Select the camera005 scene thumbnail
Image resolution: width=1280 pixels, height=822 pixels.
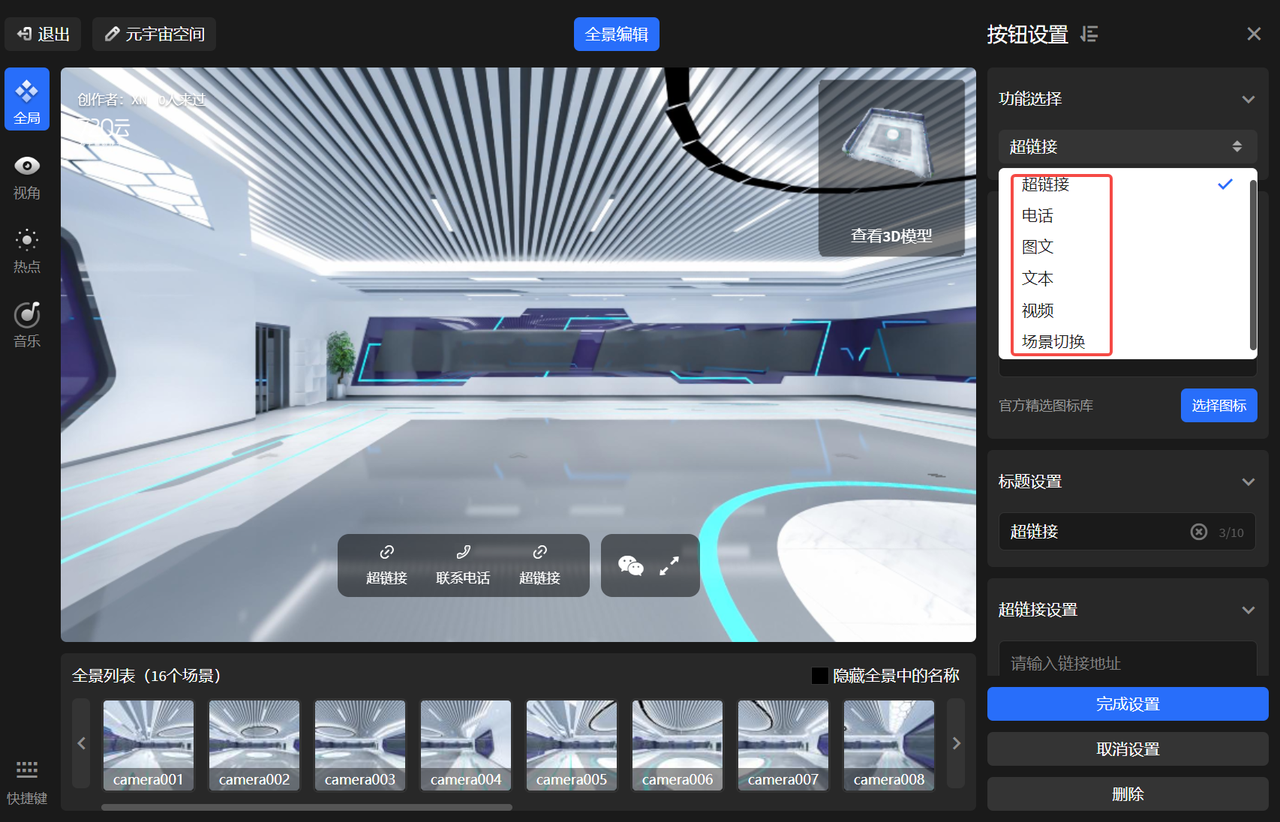[x=571, y=745]
